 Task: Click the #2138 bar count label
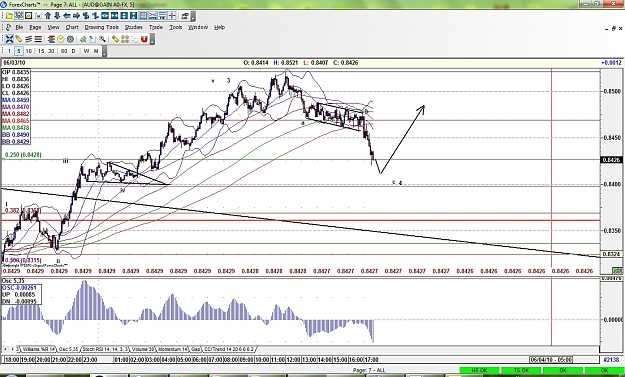pos(611,359)
